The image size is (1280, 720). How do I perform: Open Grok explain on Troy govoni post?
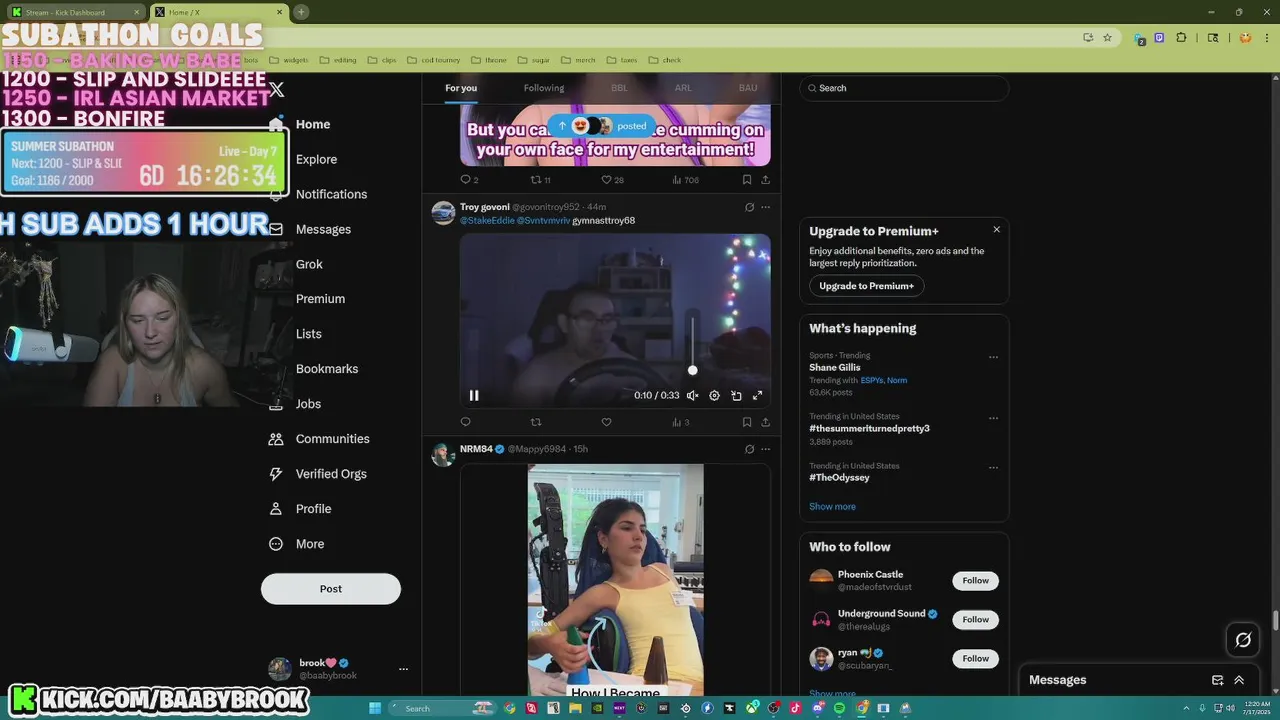click(749, 207)
